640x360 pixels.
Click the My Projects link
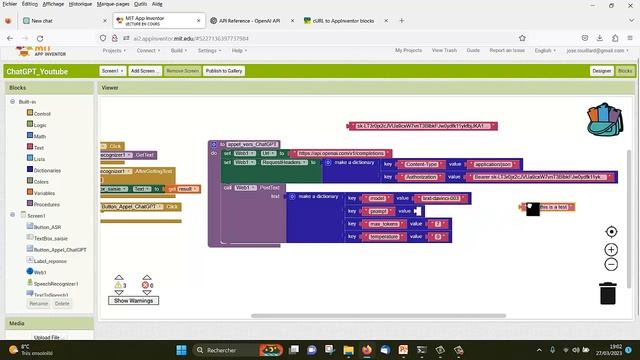coord(408,50)
